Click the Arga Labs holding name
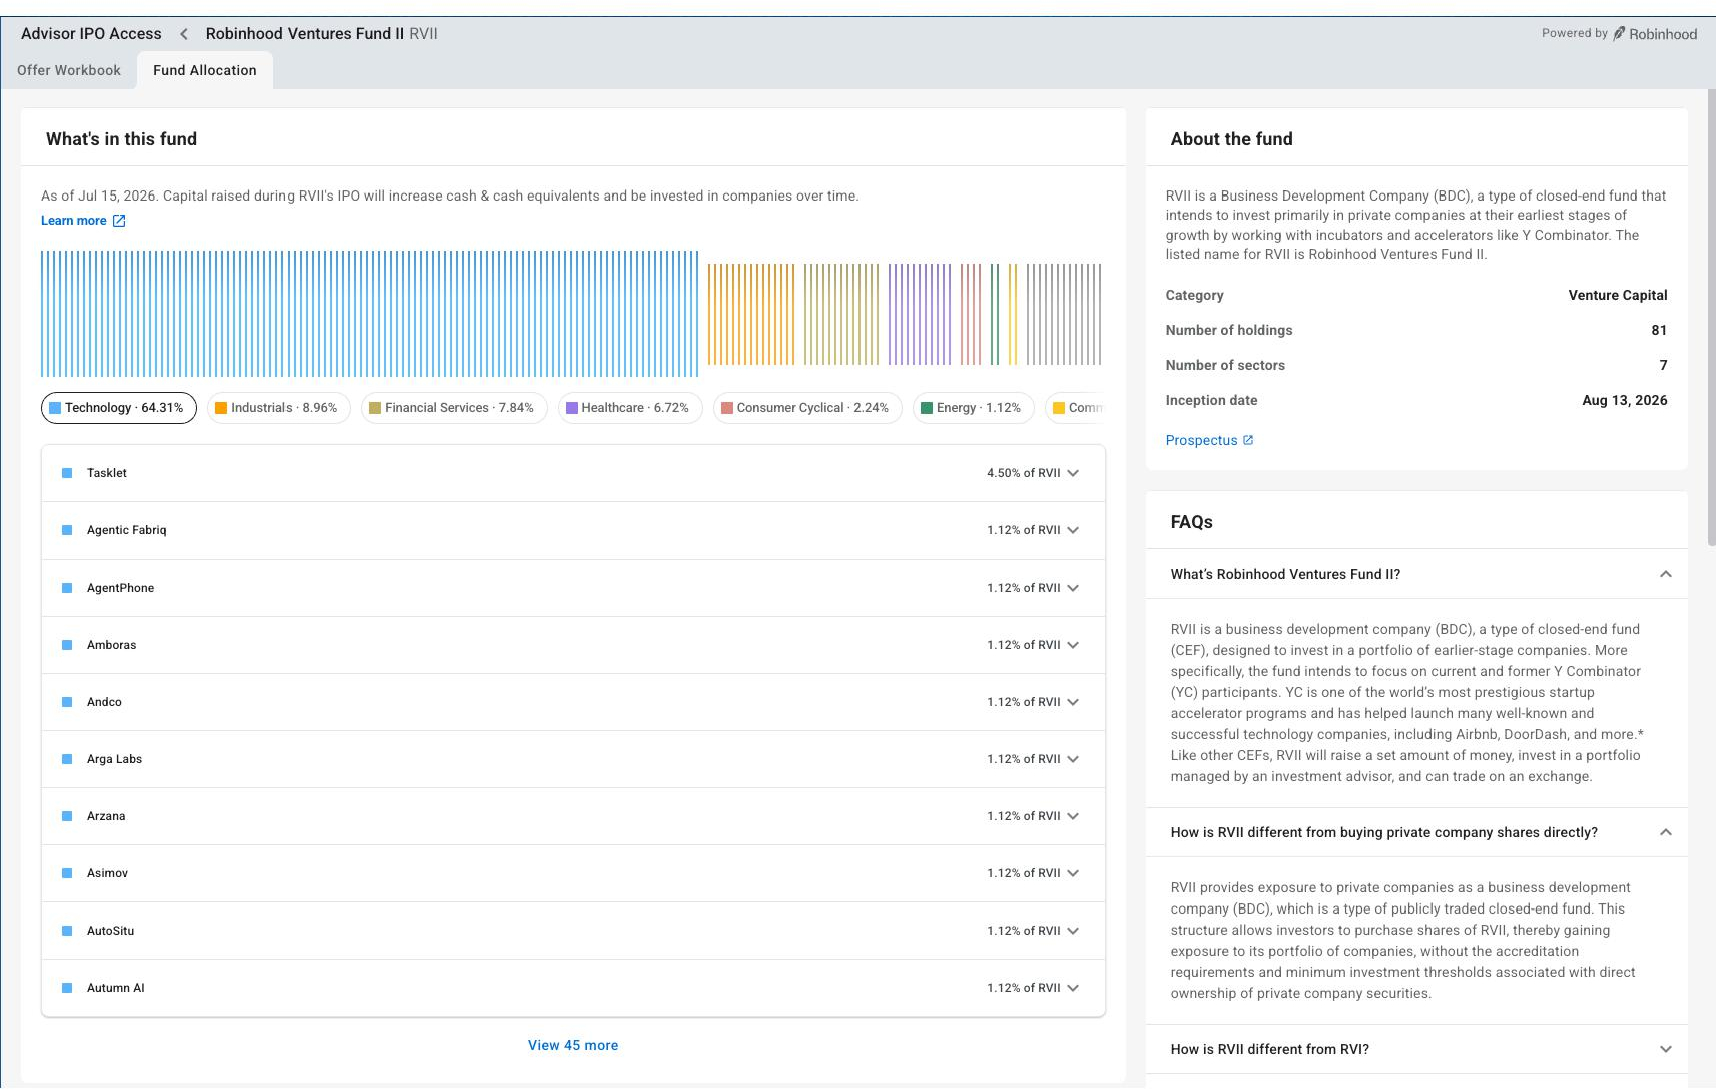1716x1090 pixels. [114, 759]
